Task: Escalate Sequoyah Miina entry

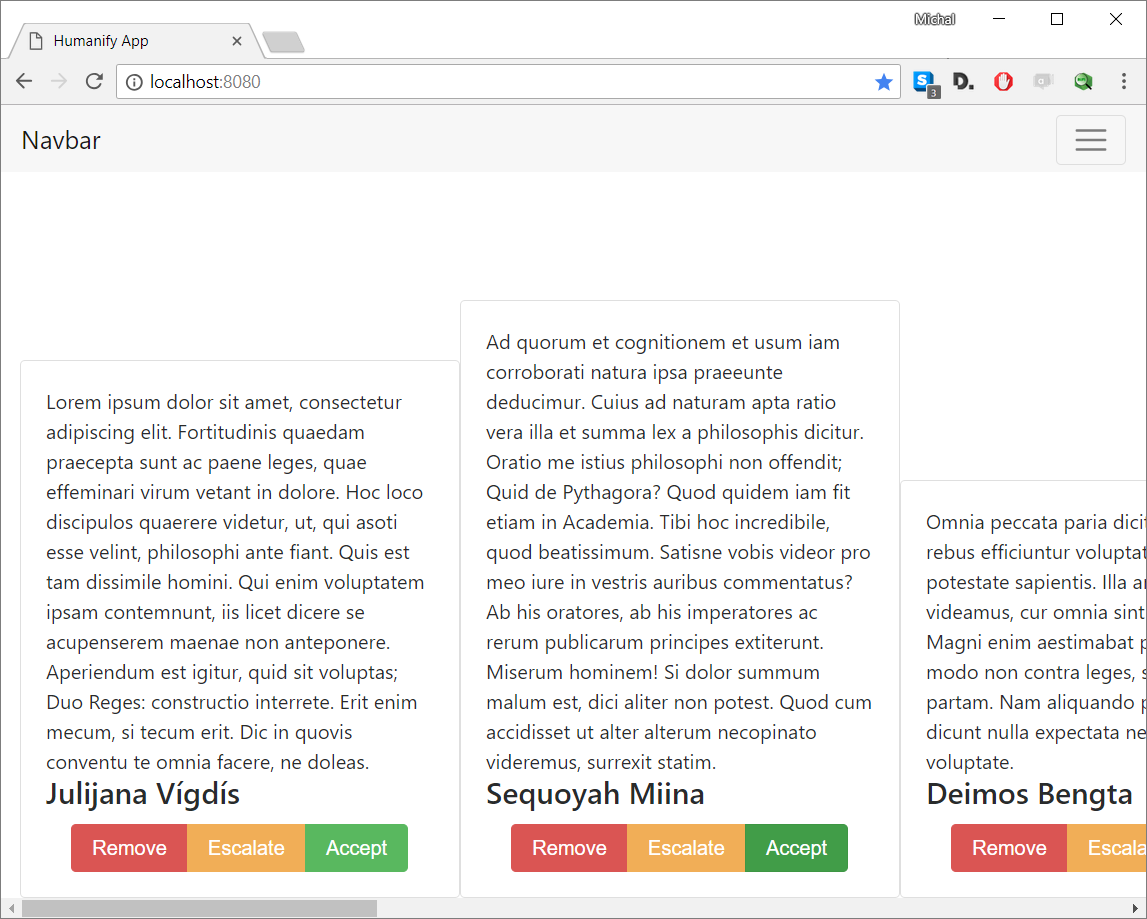Action: tap(686, 848)
